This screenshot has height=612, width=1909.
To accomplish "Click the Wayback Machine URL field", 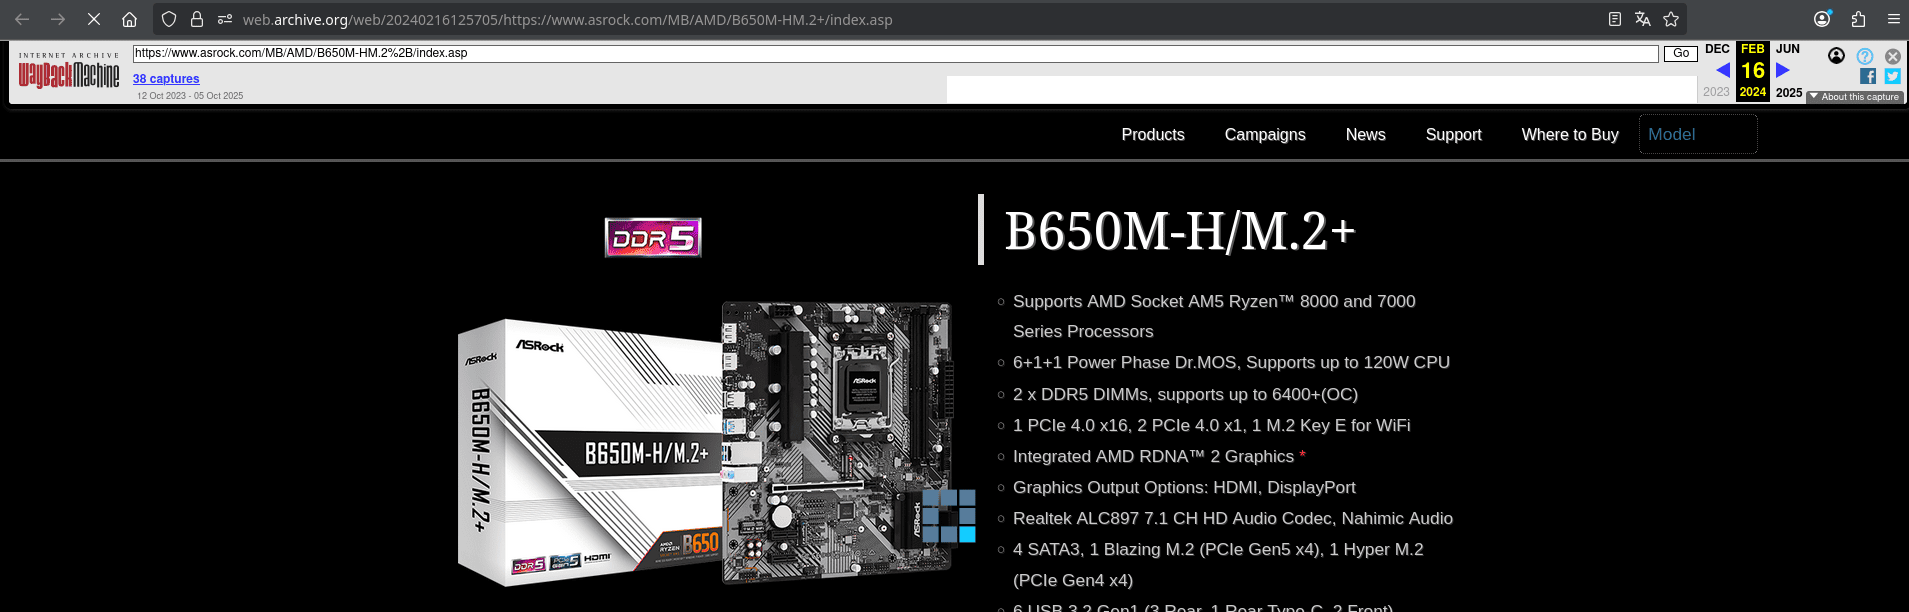I will pos(895,53).
